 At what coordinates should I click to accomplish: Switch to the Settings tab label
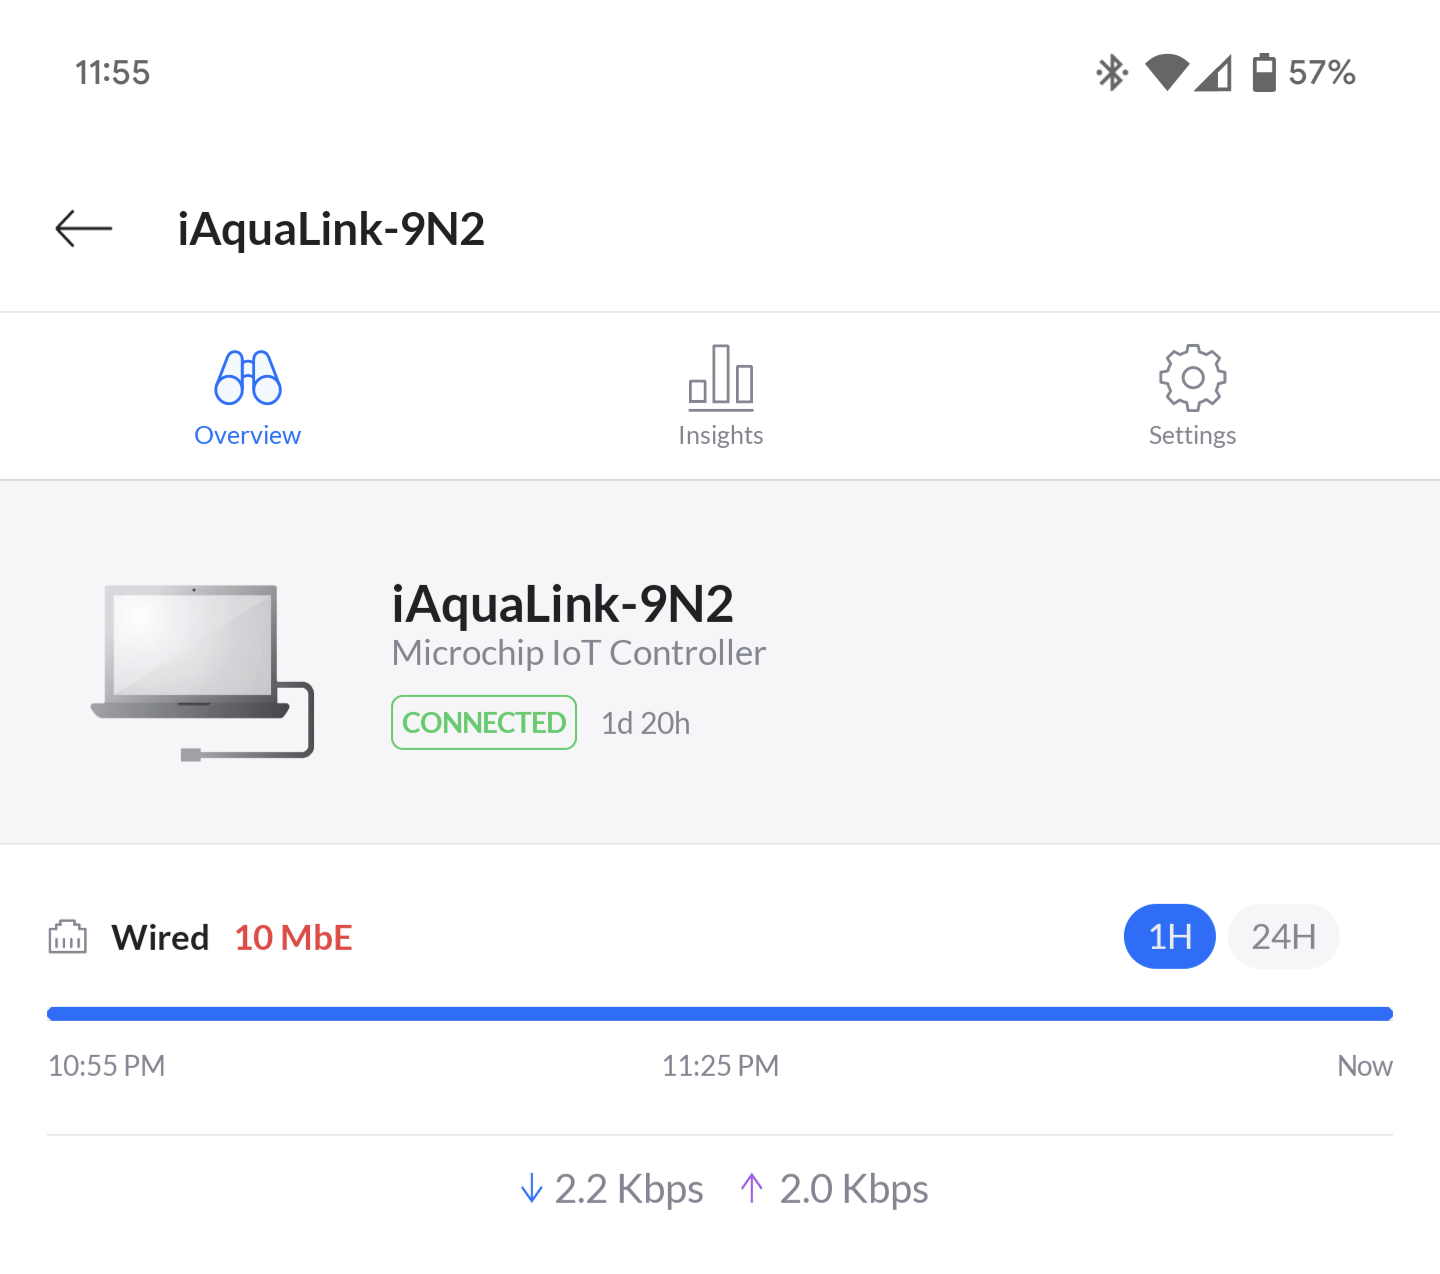coord(1192,435)
